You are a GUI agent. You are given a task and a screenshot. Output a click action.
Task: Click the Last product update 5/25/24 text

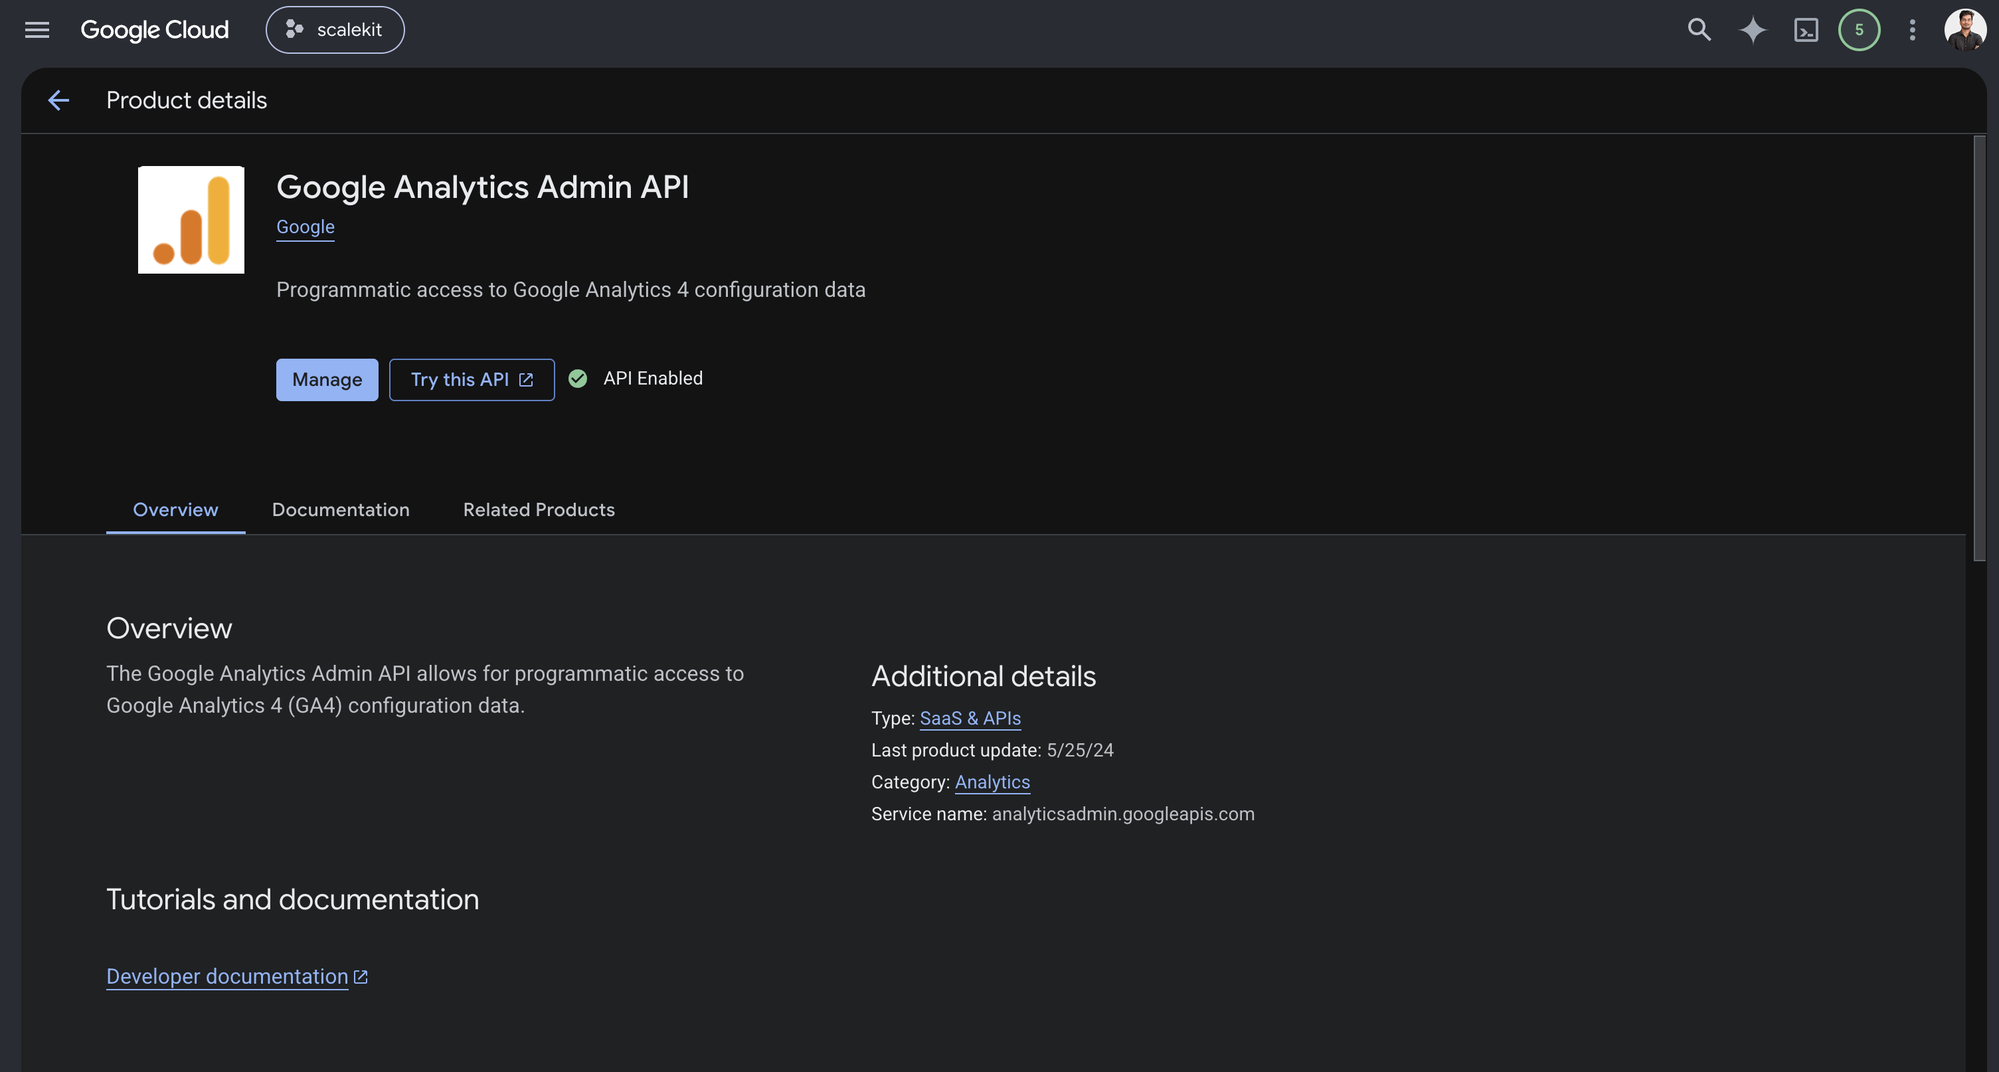992,750
